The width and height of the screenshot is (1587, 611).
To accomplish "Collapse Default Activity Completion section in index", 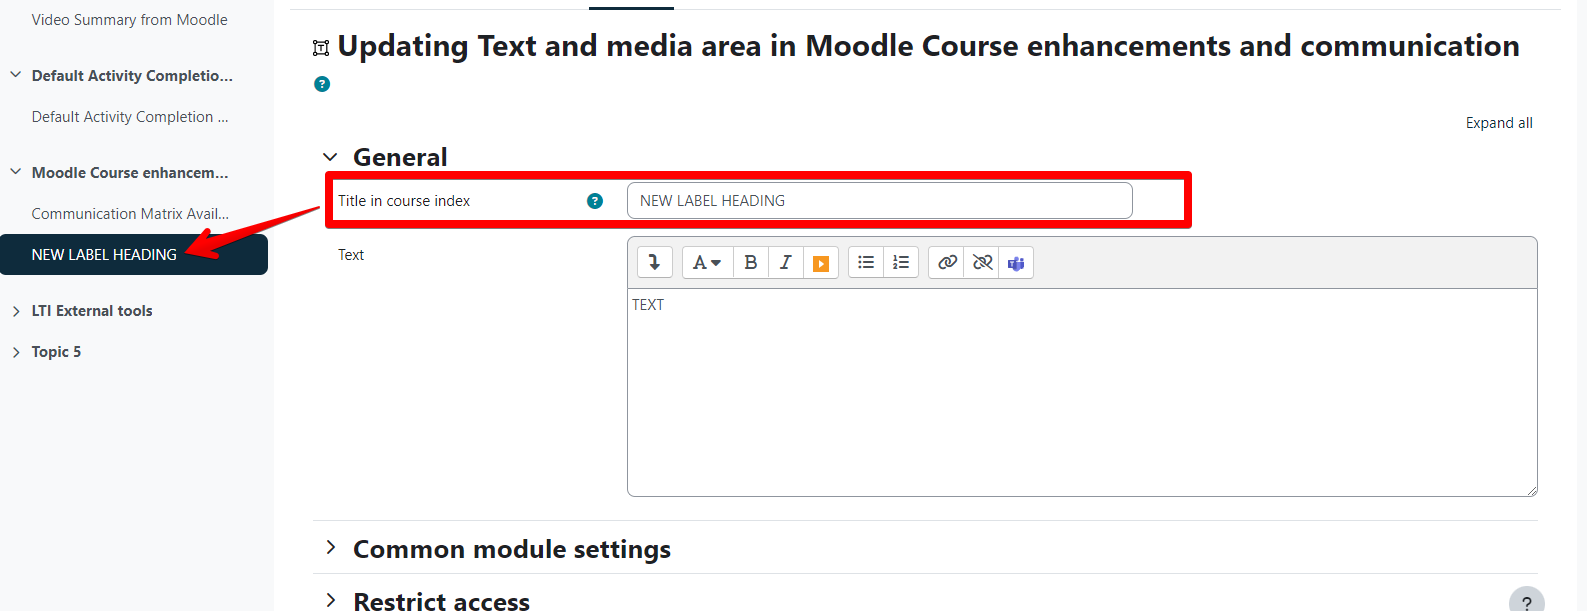I will pos(16,75).
